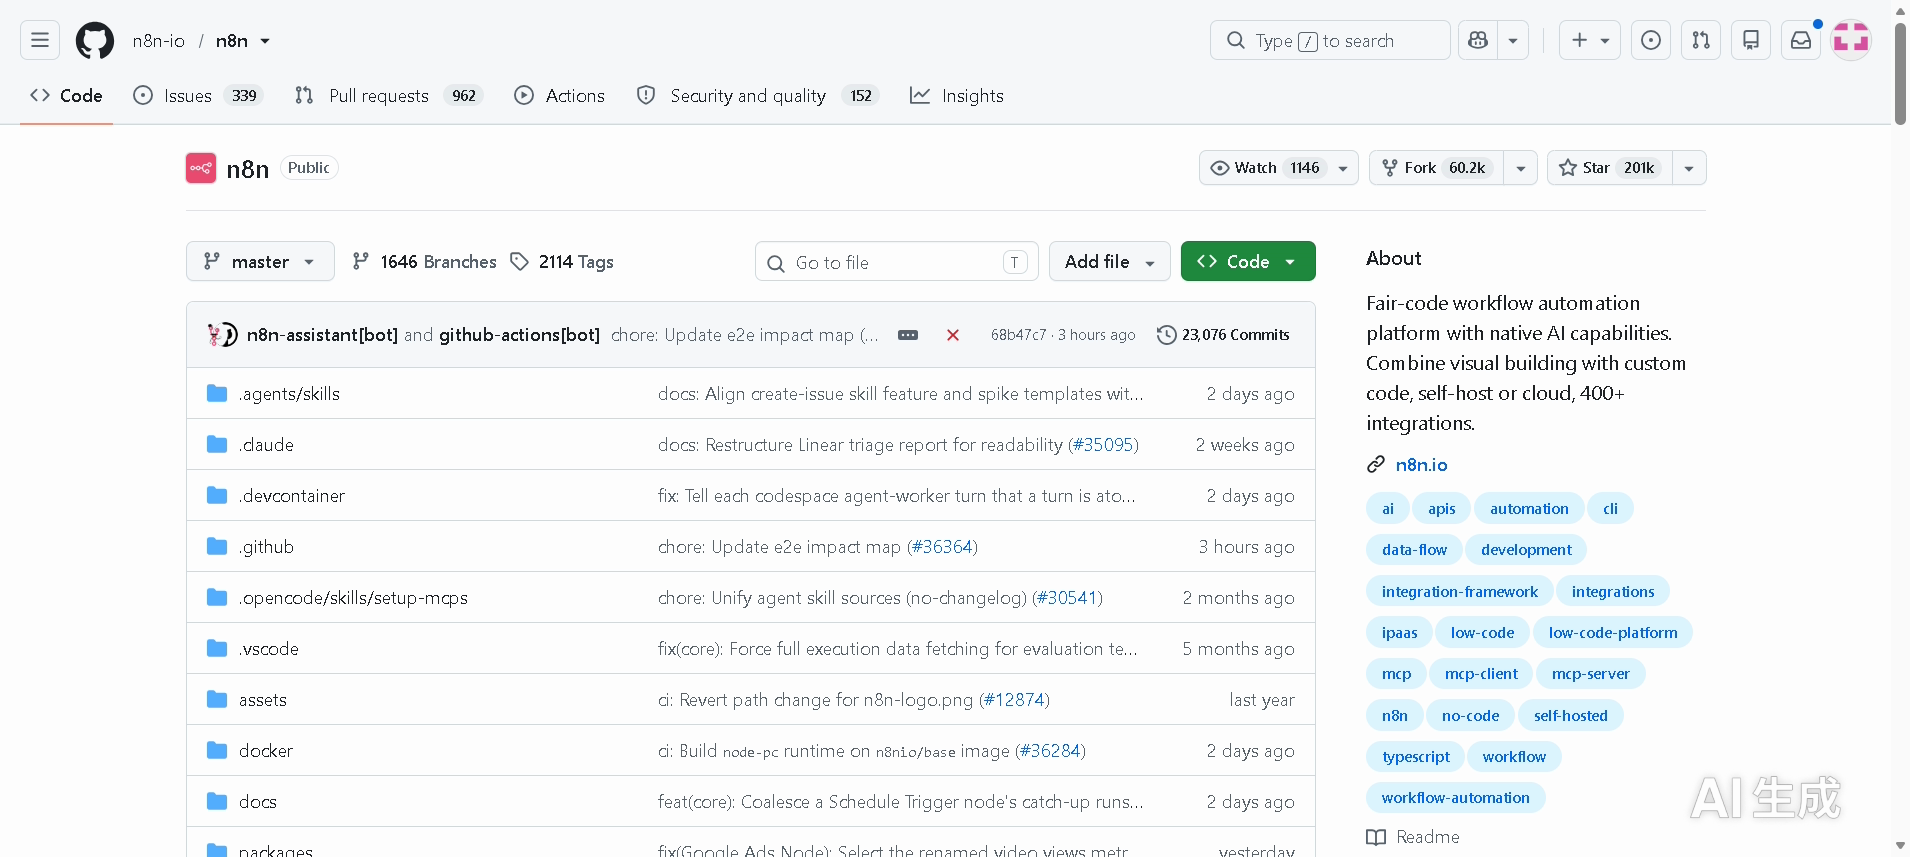Watch the n8n repository

pos(1265,168)
